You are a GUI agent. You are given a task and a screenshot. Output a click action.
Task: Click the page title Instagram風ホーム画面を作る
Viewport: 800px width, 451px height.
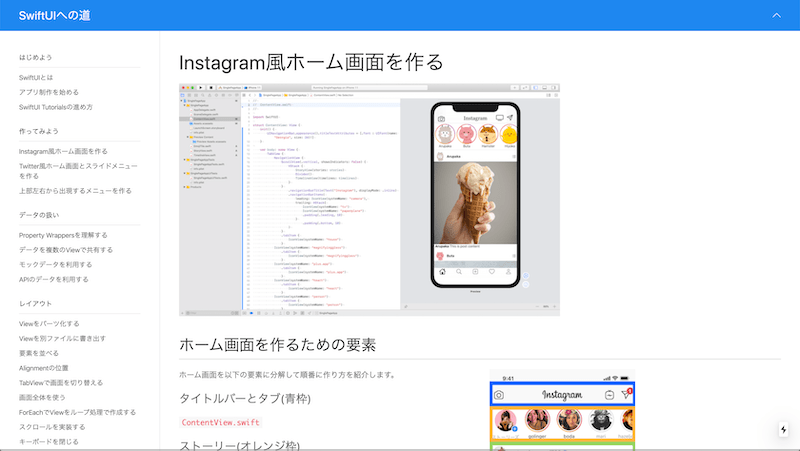[311, 62]
